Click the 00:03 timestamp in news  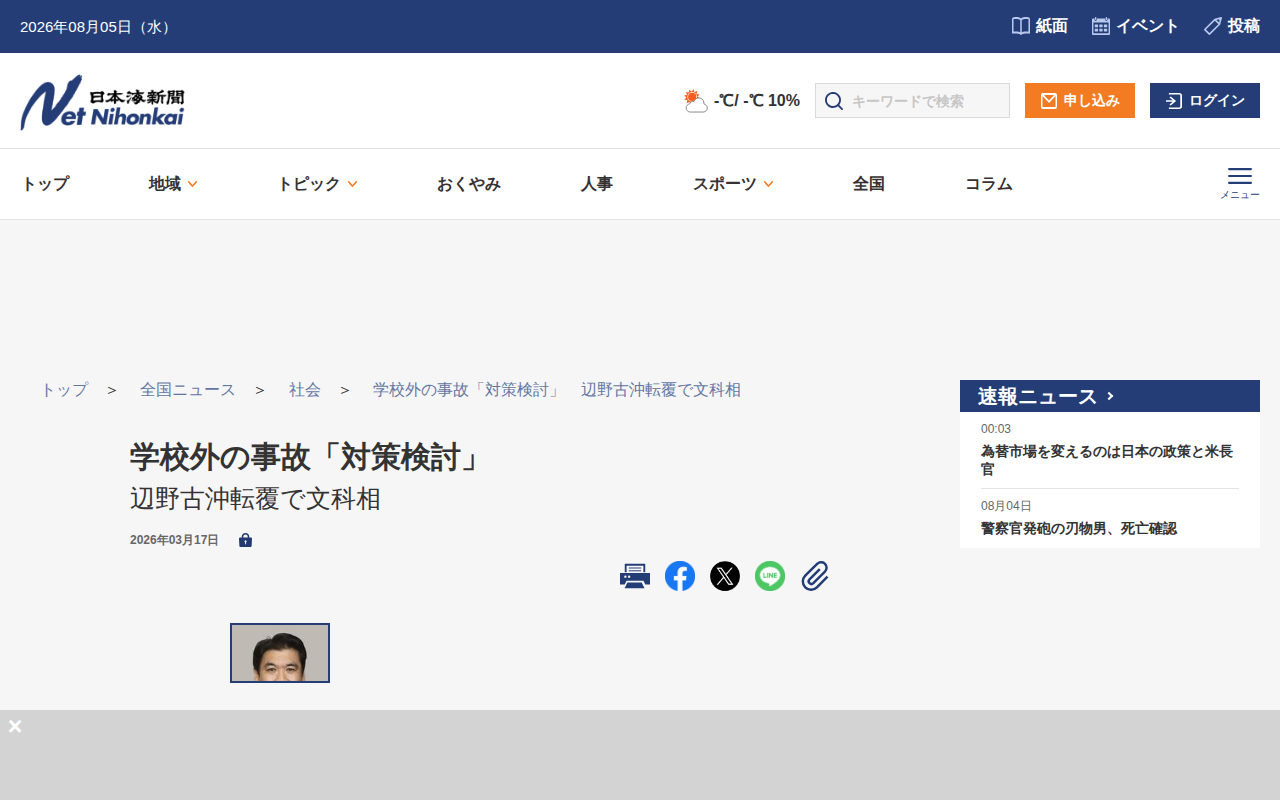click(x=996, y=429)
